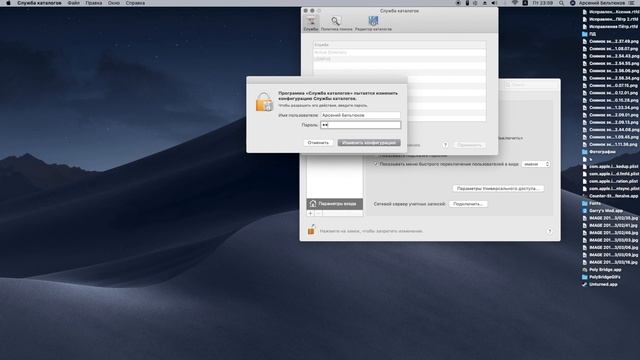Add a user with the plus button
640x360 pixels.
(x=310, y=213)
